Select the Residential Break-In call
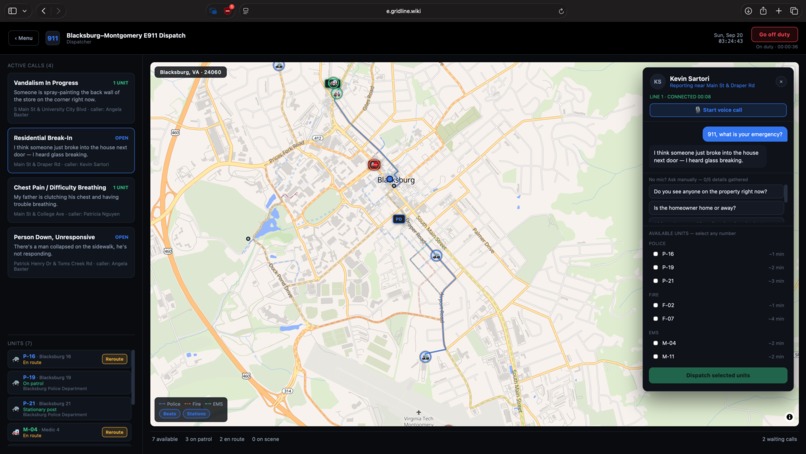Image resolution: width=806 pixels, height=454 pixels. (x=71, y=151)
